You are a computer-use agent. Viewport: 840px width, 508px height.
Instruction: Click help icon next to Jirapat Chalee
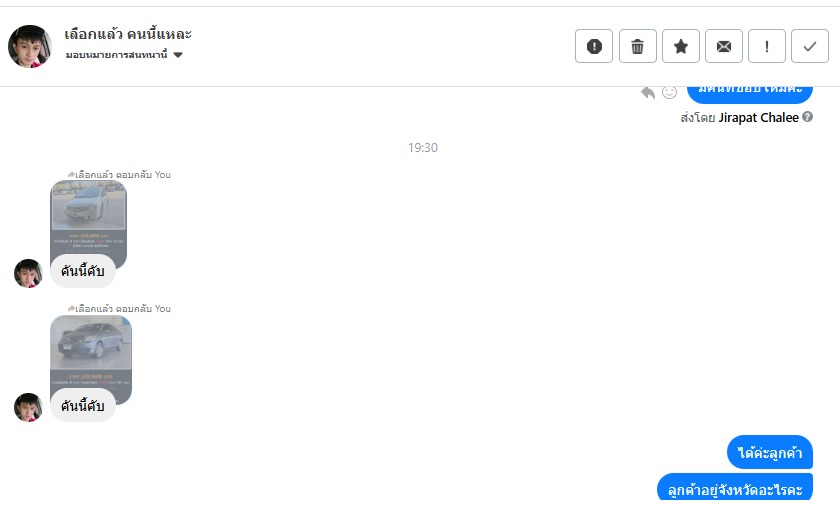tap(807, 117)
